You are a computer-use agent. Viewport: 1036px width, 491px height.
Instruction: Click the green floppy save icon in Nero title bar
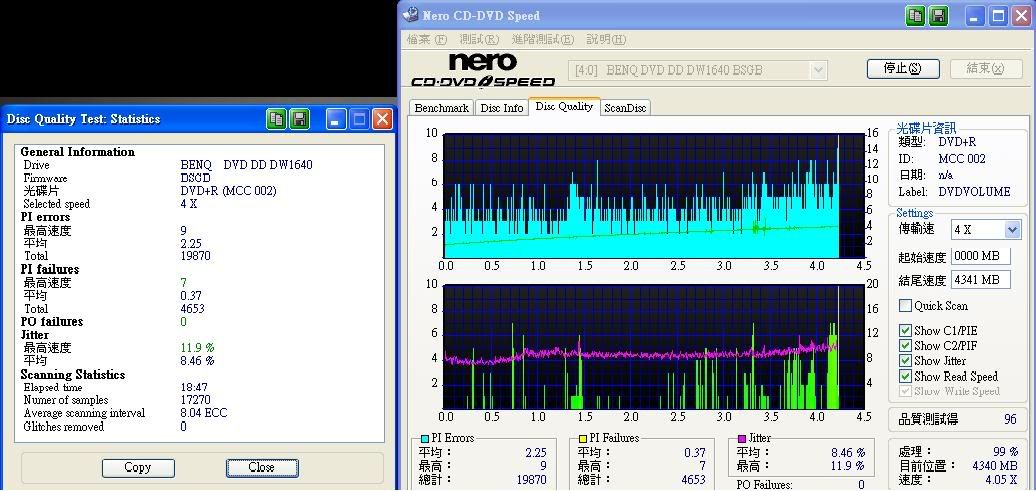point(939,16)
